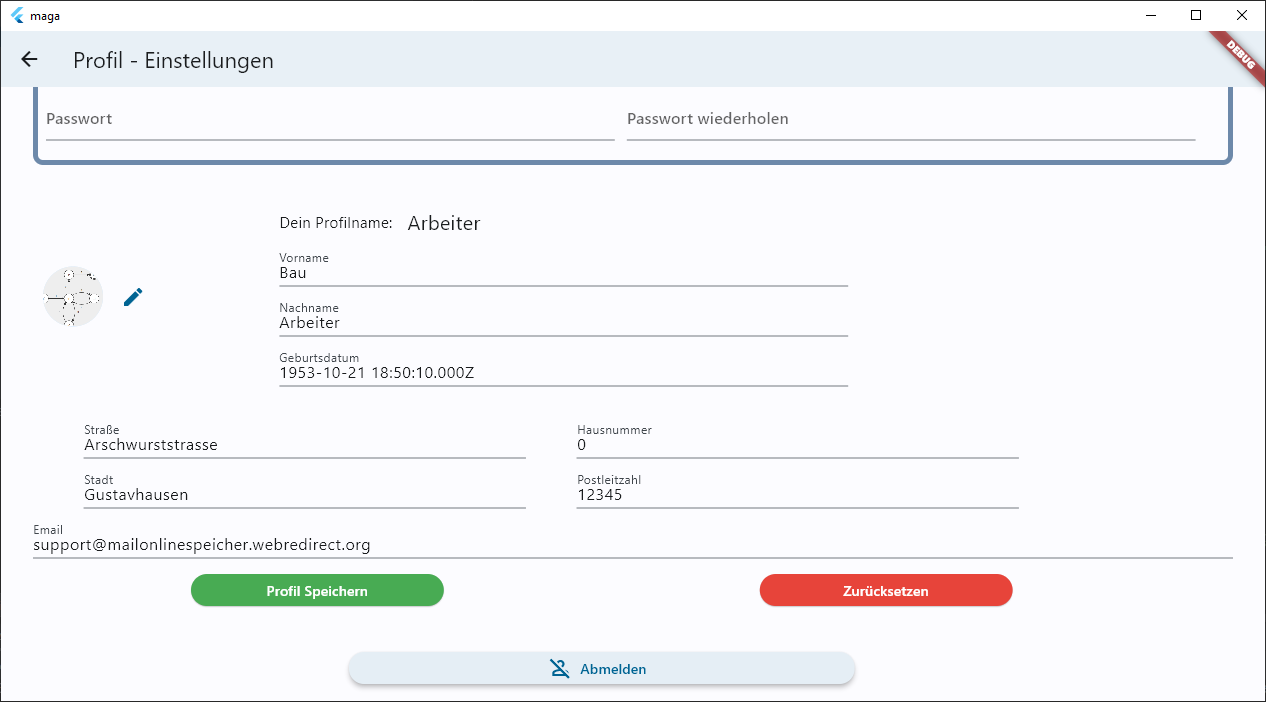
Task: Click the Dein Profilname value beside the label
Action: (444, 223)
